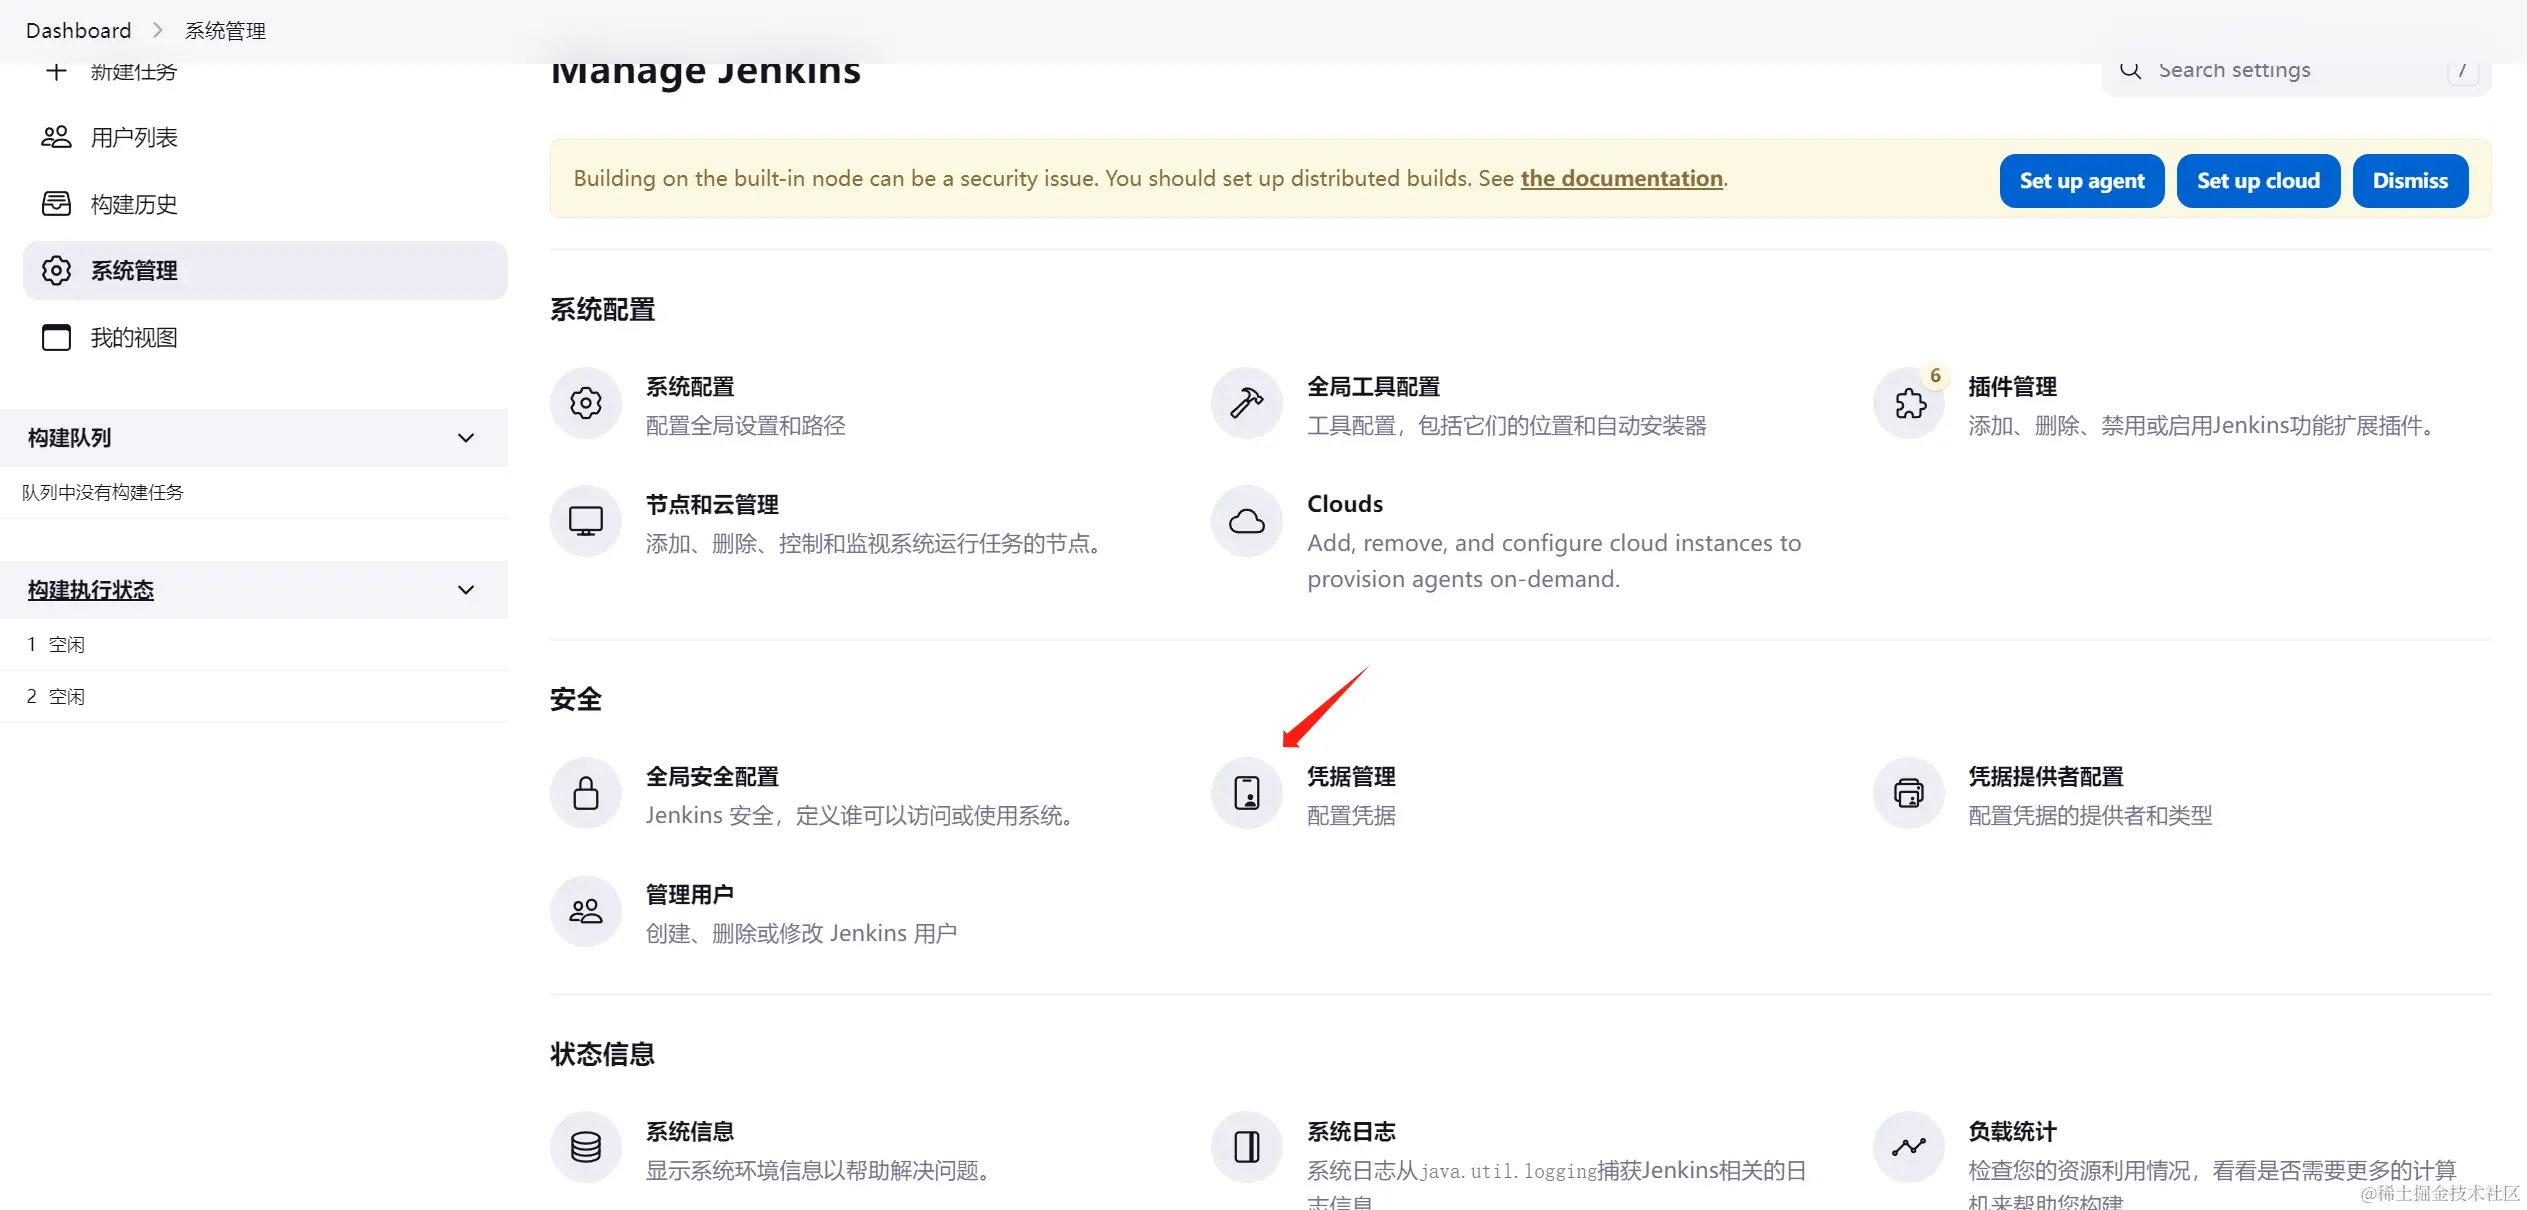Dismiss the security warning banner
The image size is (2527, 1210).
(x=2409, y=181)
